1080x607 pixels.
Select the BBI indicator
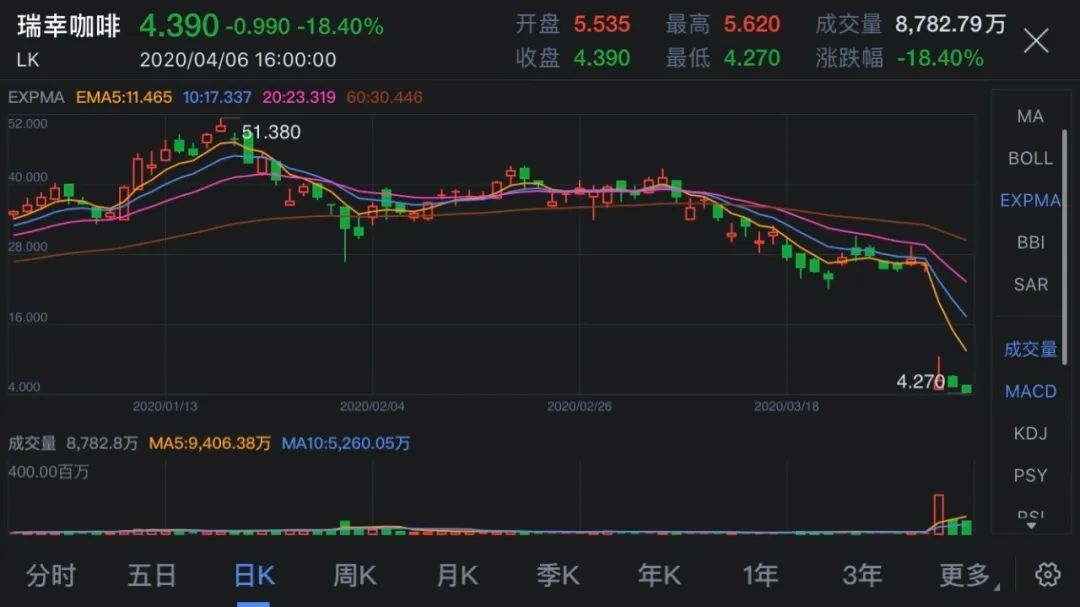[x=1030, y=243]
